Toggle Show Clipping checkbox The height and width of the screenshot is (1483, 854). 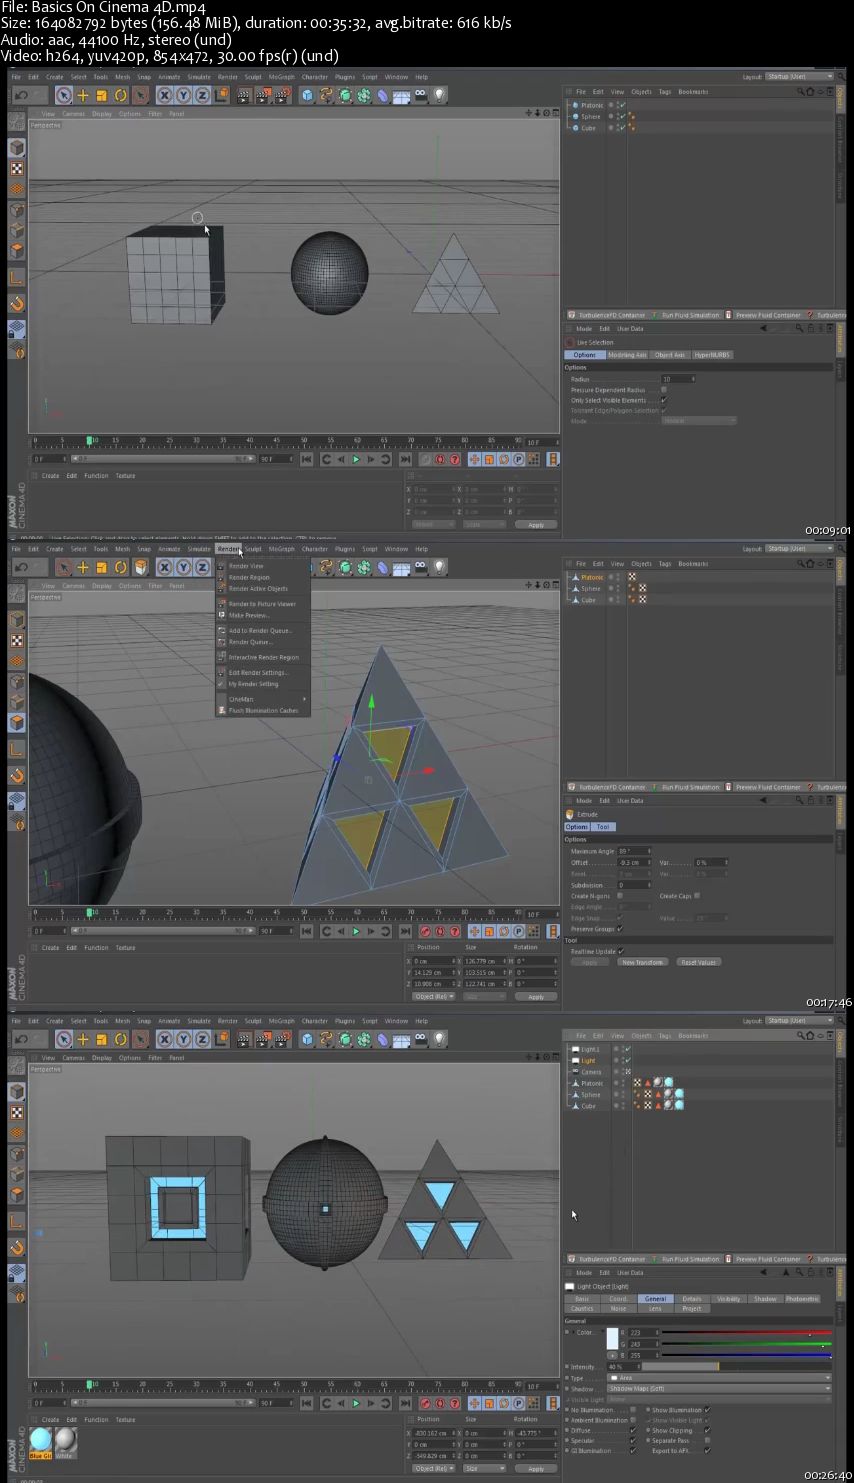(707, 1430)
